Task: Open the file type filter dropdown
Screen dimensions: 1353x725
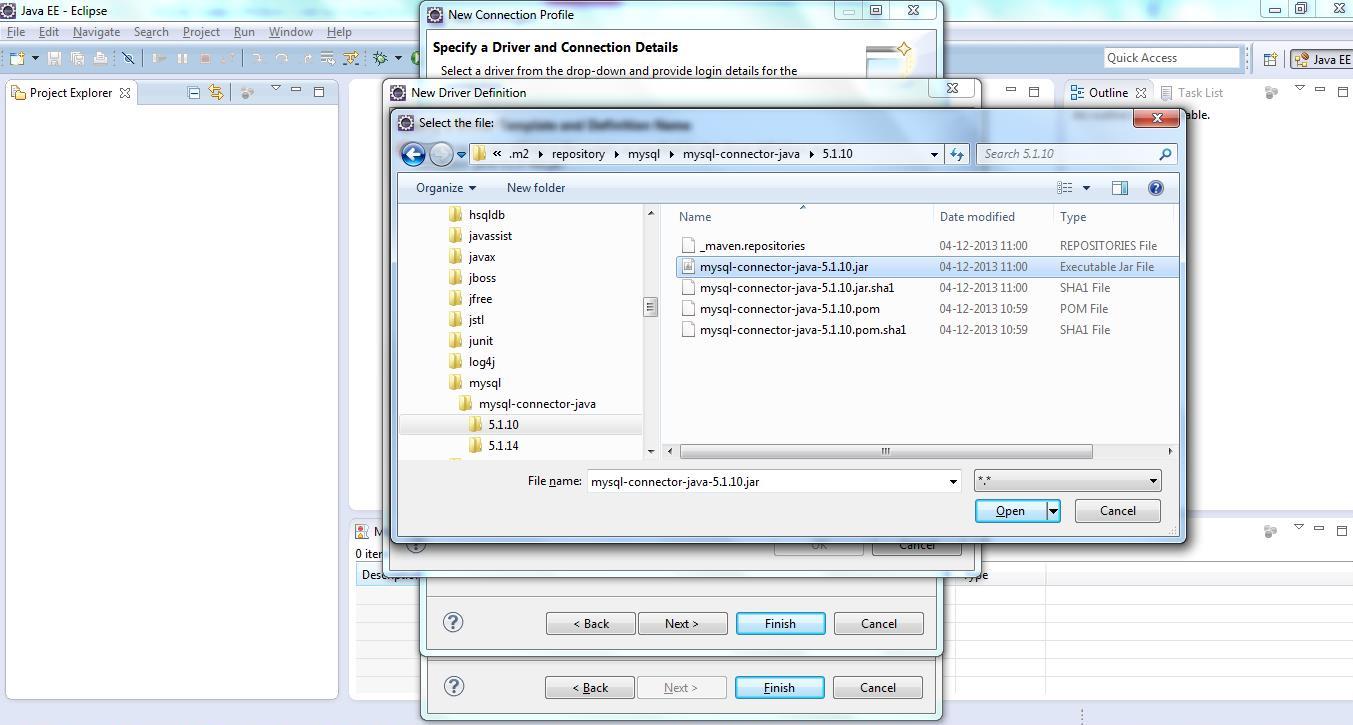Action: (x=1067, y=482)
